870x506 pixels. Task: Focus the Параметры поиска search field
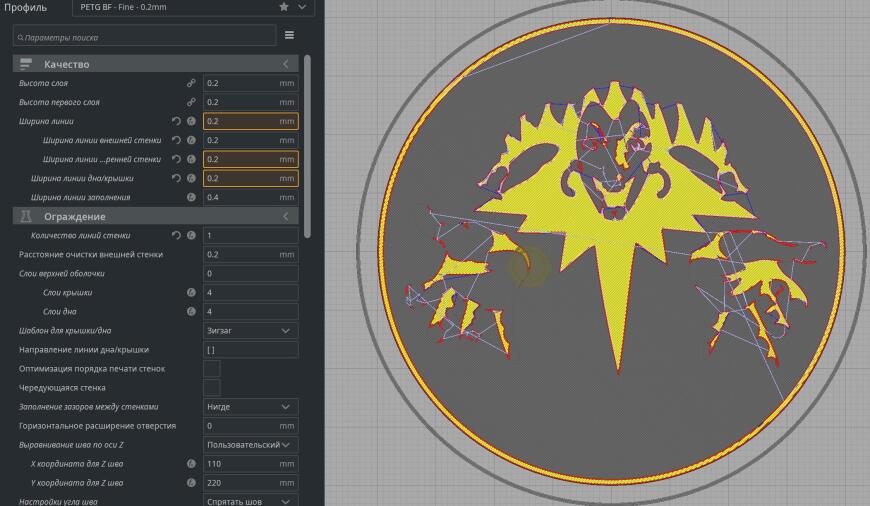click(144, 36)
